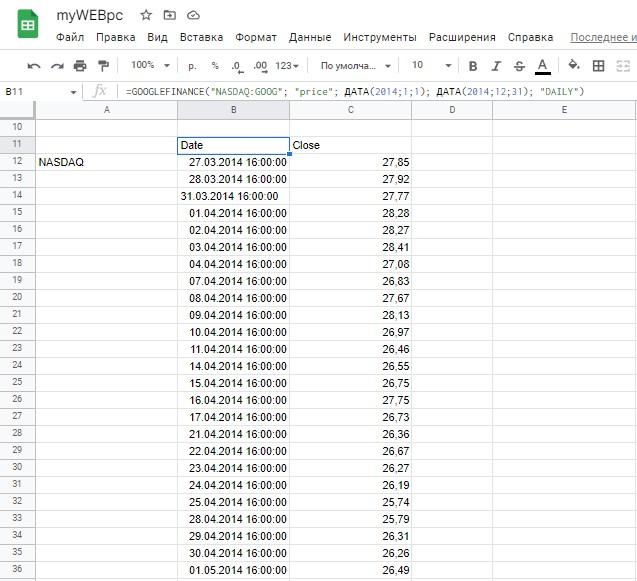The image size is (637, 581).
Task: Select cell with value 26,36
Action: pyautogui.click(x=351, y=434)
